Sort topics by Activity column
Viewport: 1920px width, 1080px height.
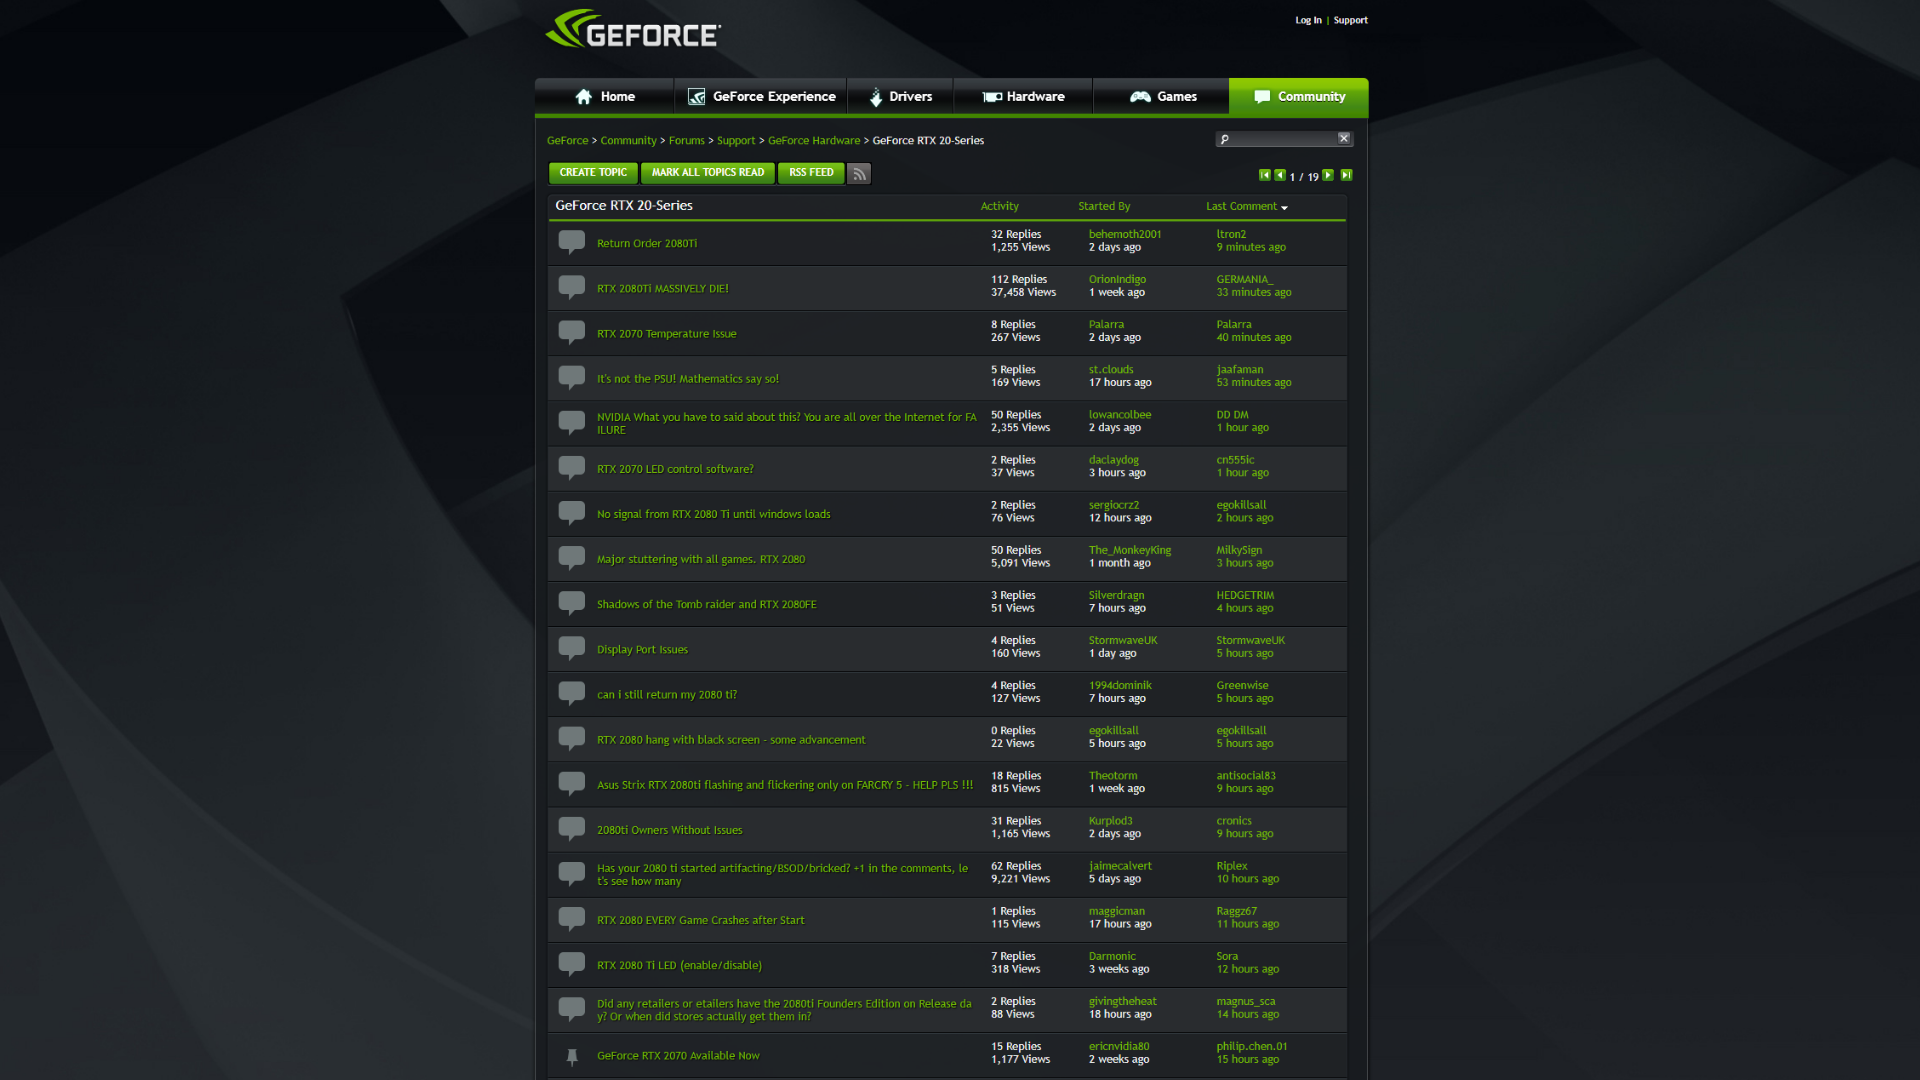coord(999,206)
